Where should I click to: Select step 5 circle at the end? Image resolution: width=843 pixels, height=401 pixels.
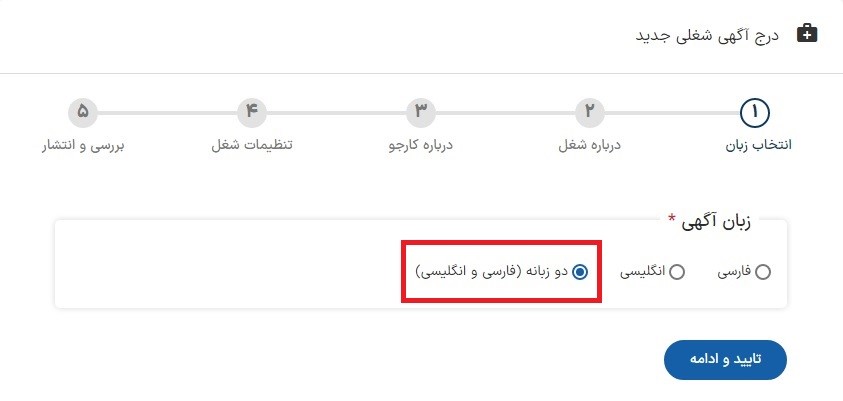coord(83,113)
